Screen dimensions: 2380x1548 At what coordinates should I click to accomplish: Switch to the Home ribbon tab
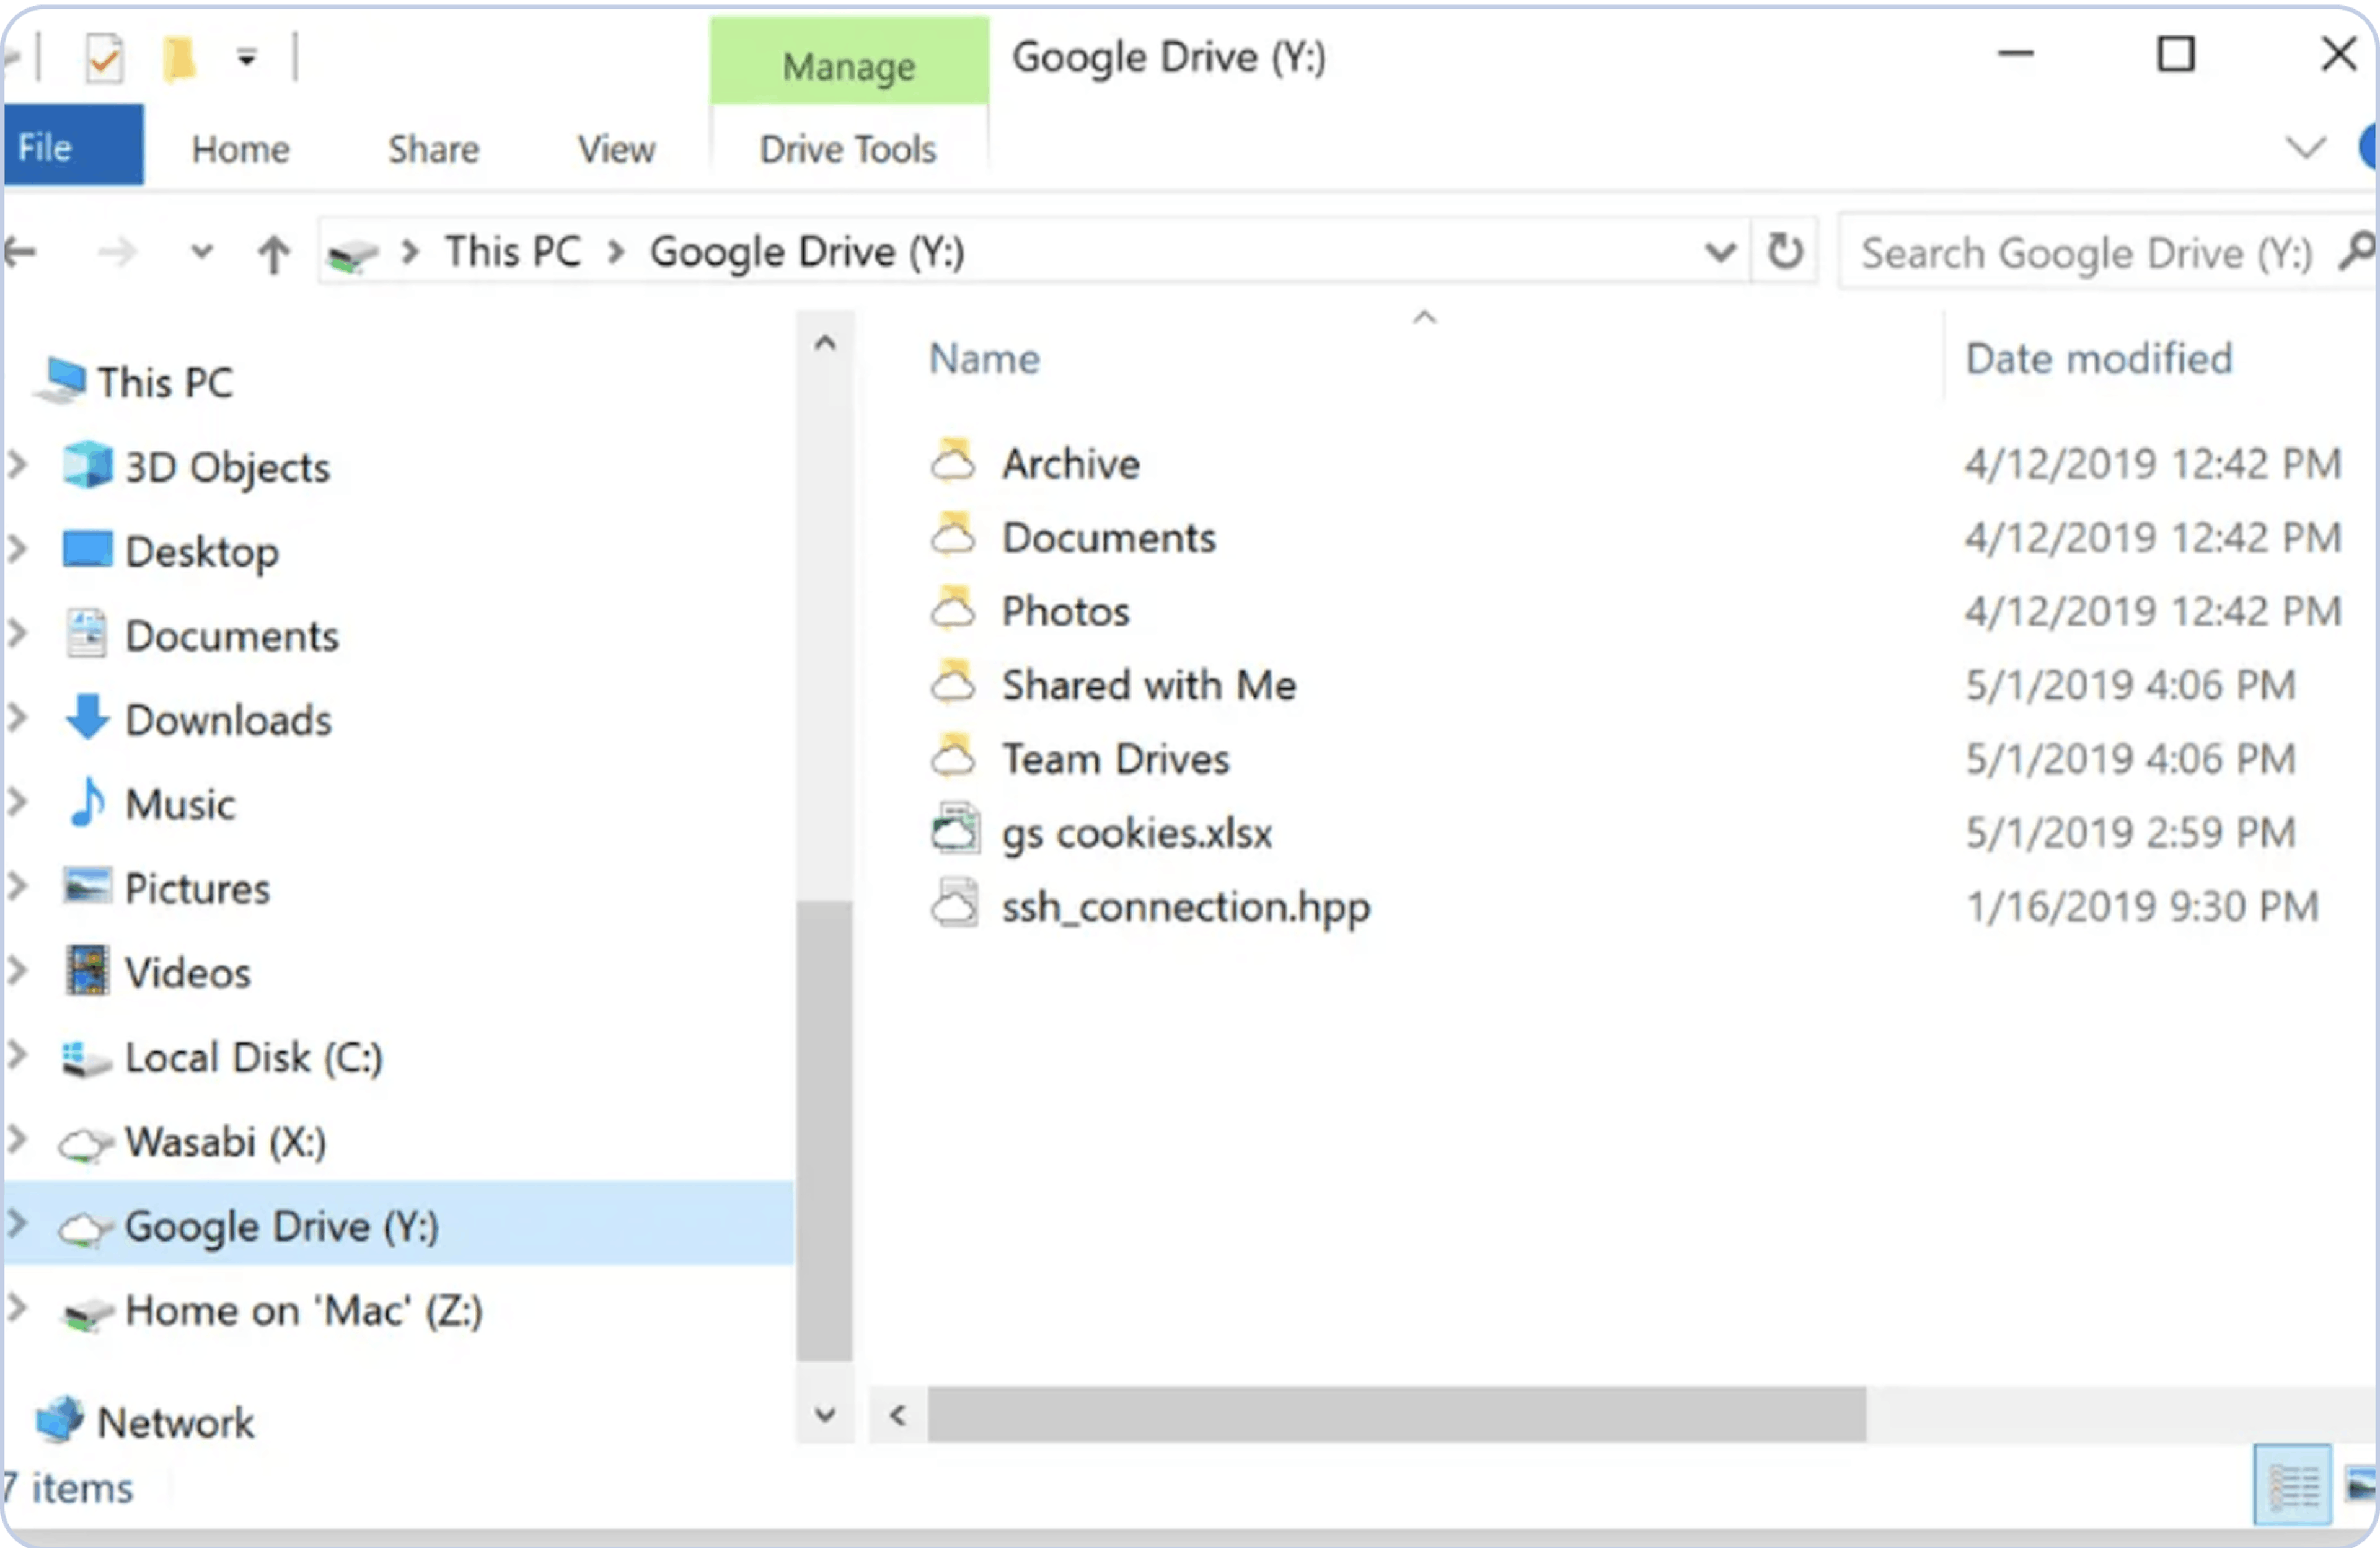[241, 149]
